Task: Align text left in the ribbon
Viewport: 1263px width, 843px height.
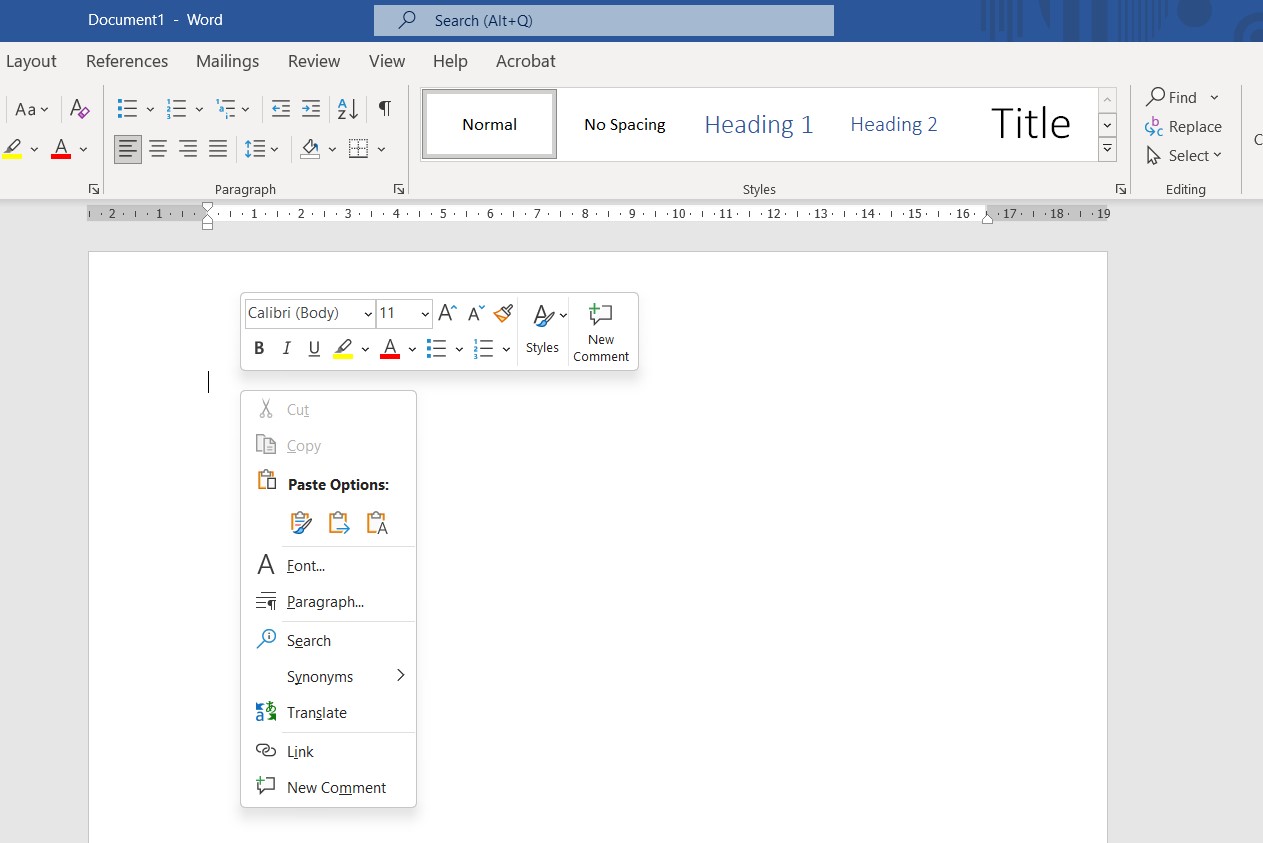Action: [127, 149]
